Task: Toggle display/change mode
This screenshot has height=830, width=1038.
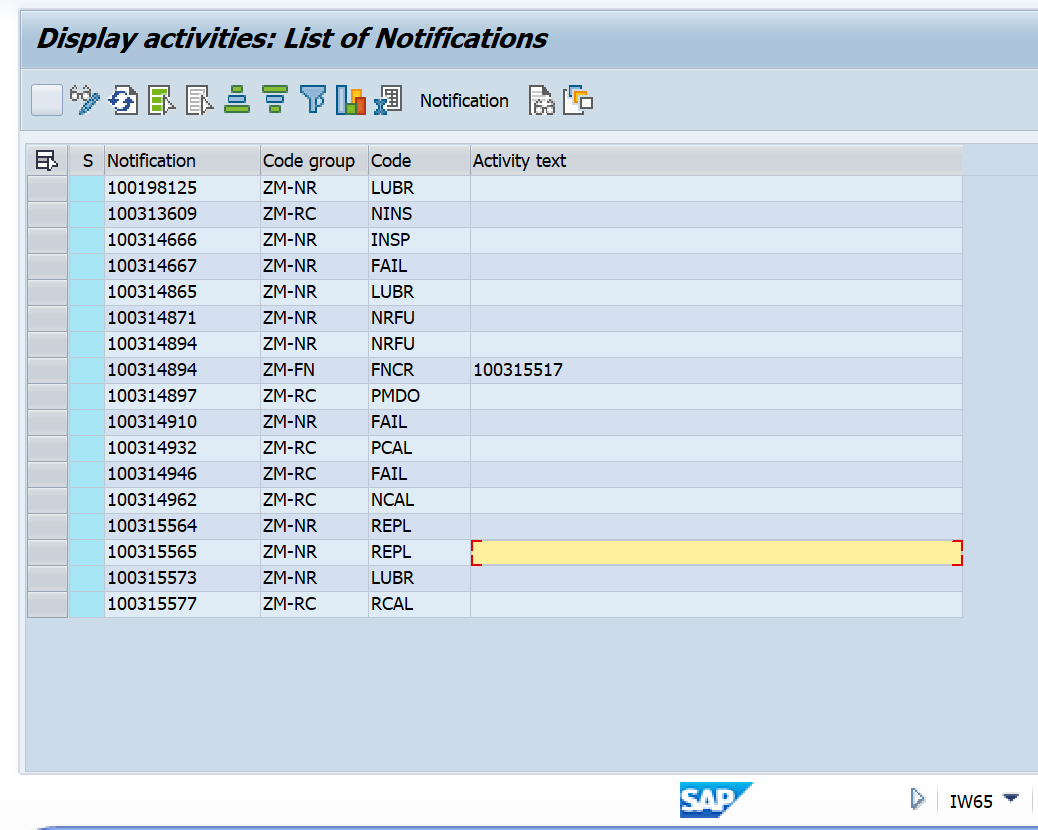Action: tap(86, 100)
